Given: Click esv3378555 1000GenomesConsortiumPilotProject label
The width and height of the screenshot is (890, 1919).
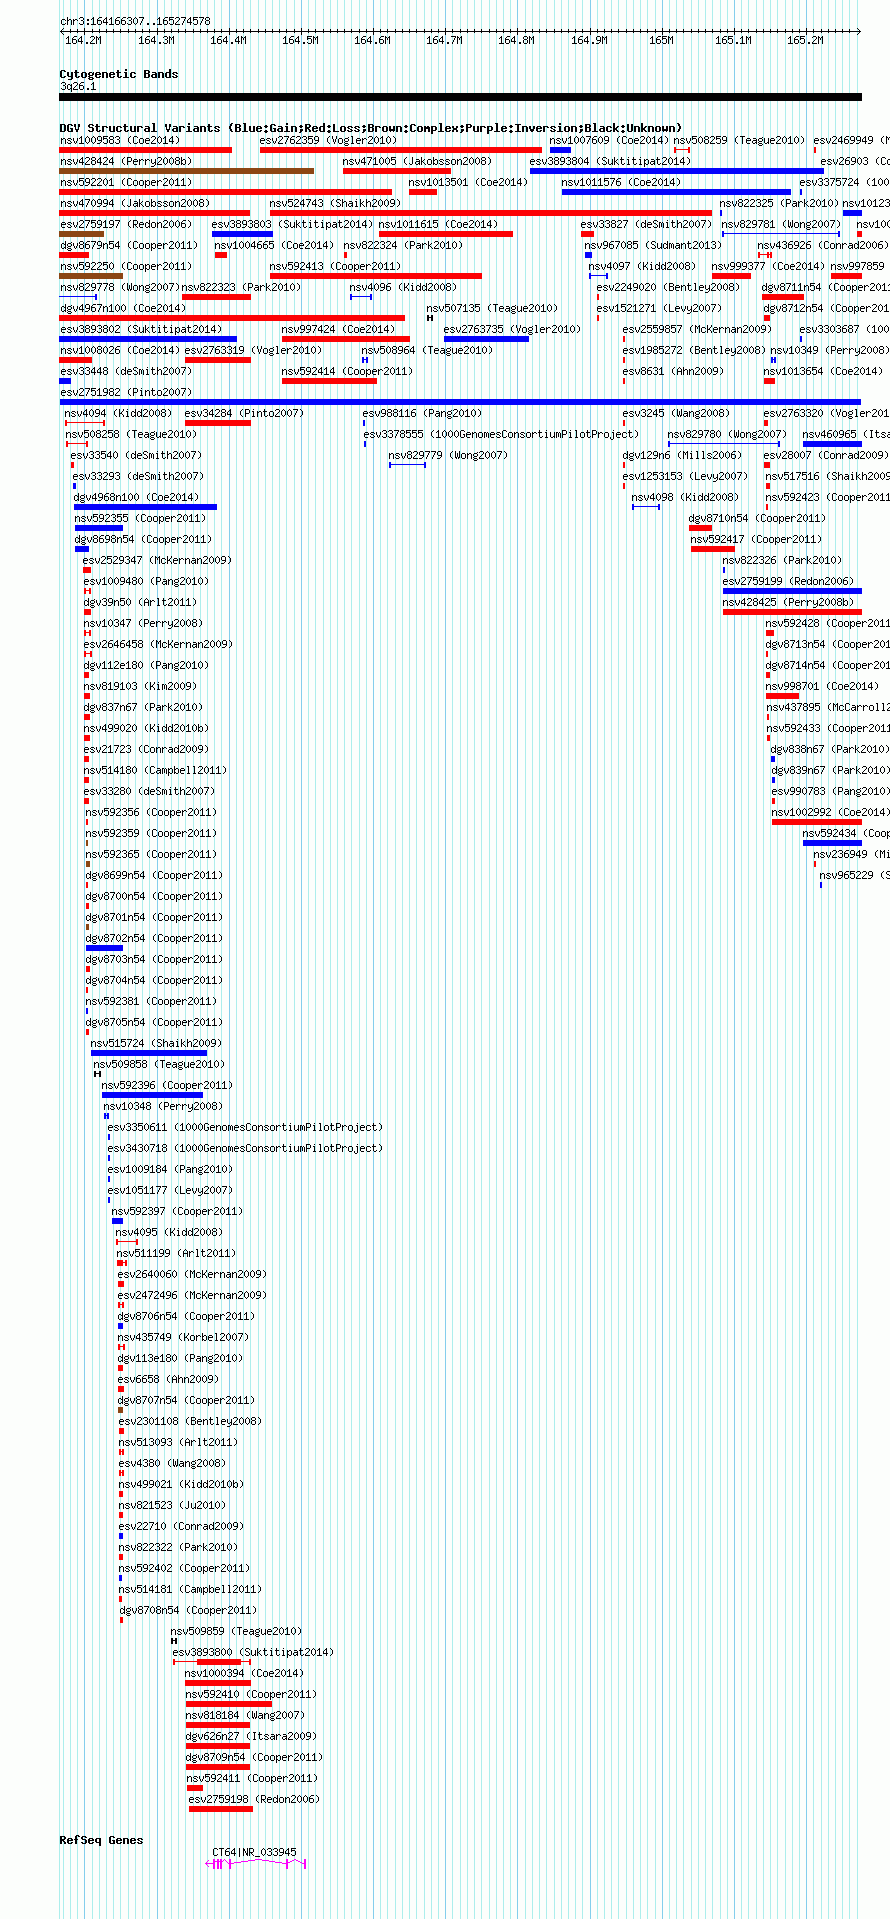Looking at the screenshot, I should pos(501,434).
